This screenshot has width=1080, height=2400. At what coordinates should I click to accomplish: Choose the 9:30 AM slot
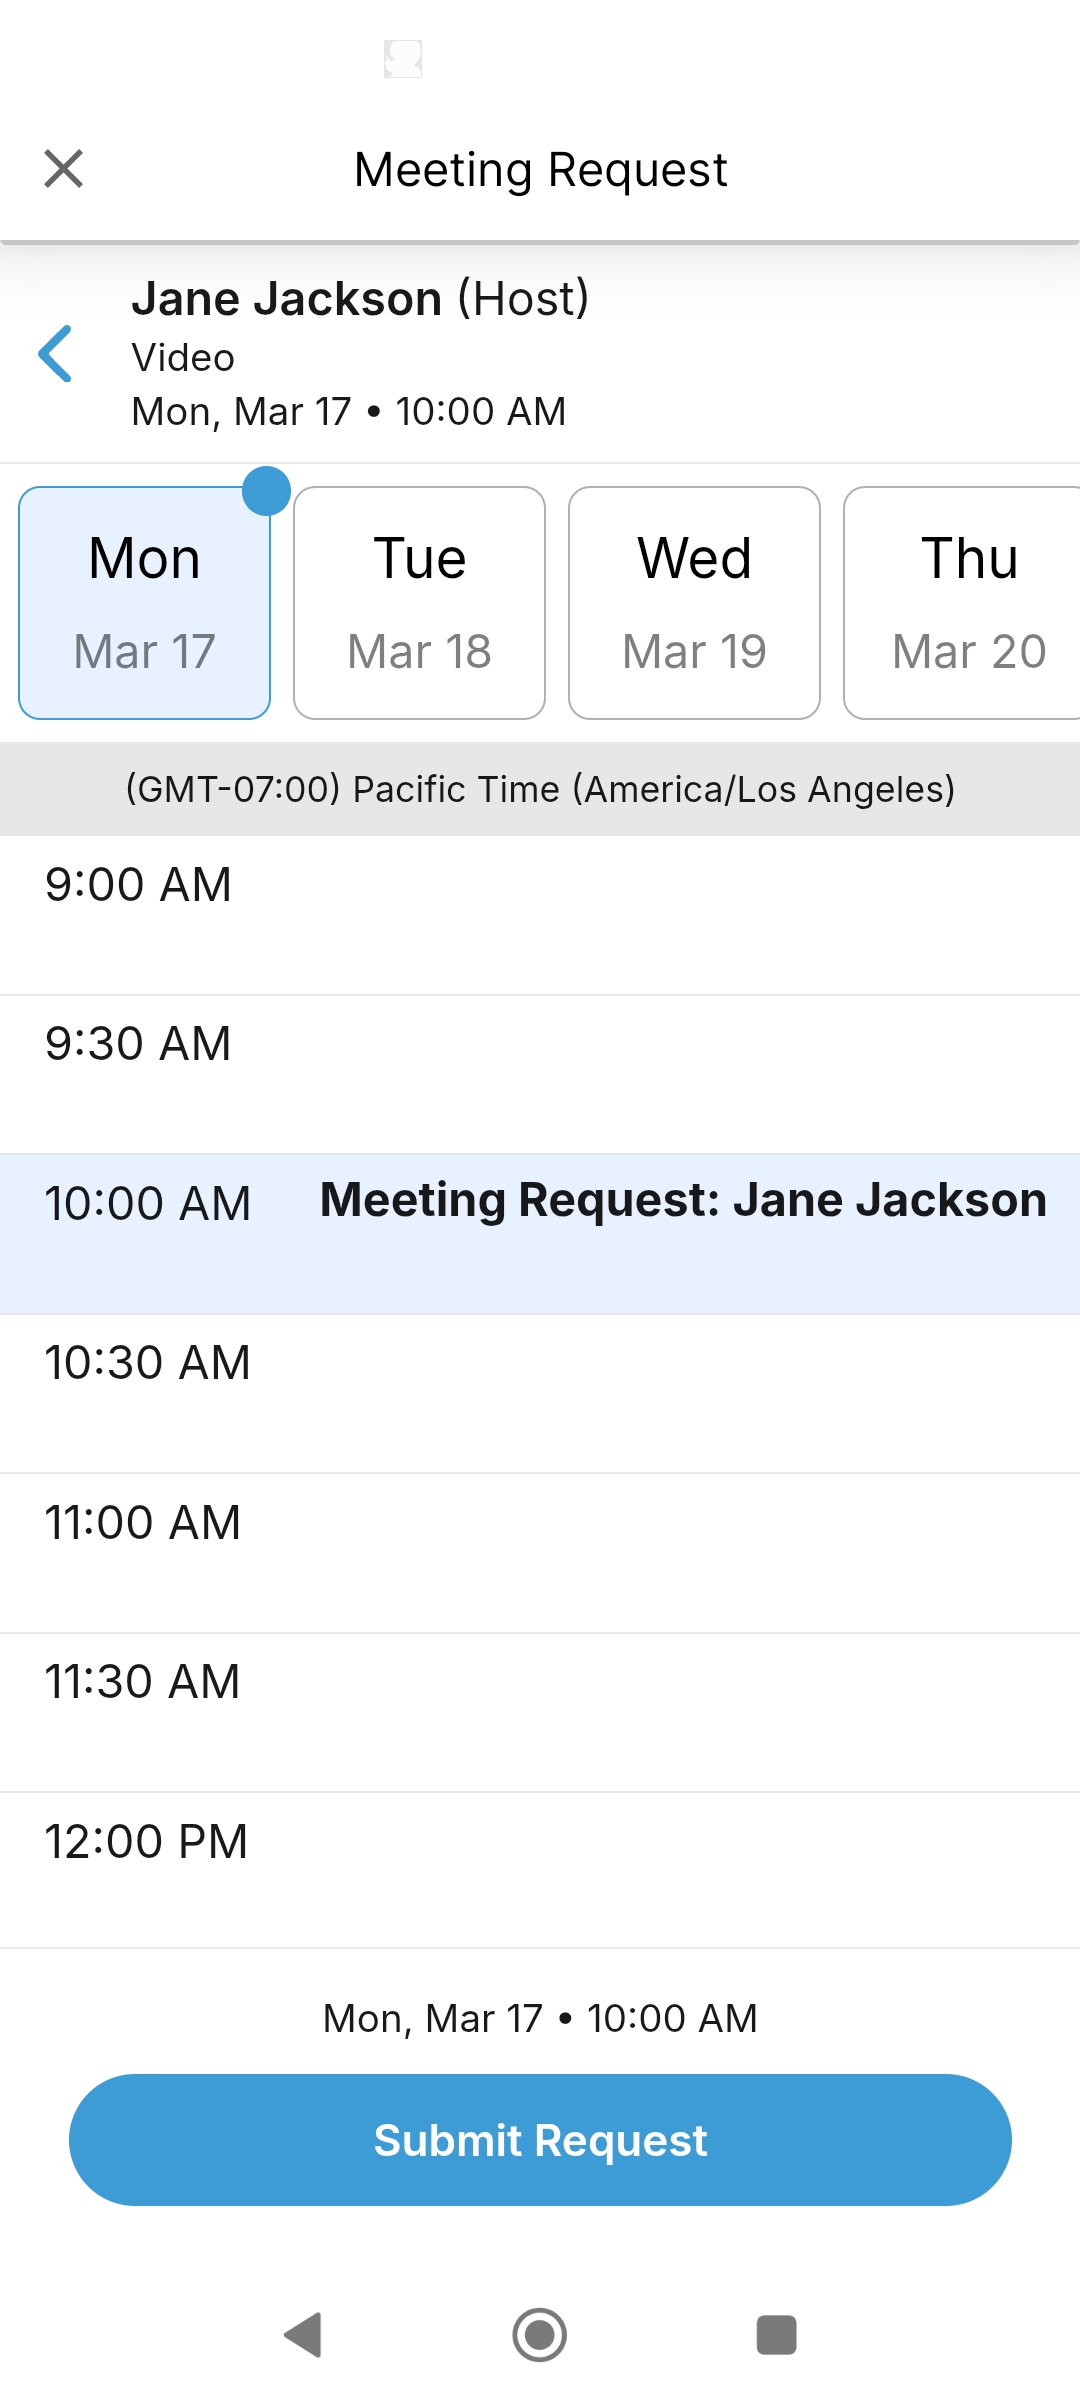tap(540, 1074)
